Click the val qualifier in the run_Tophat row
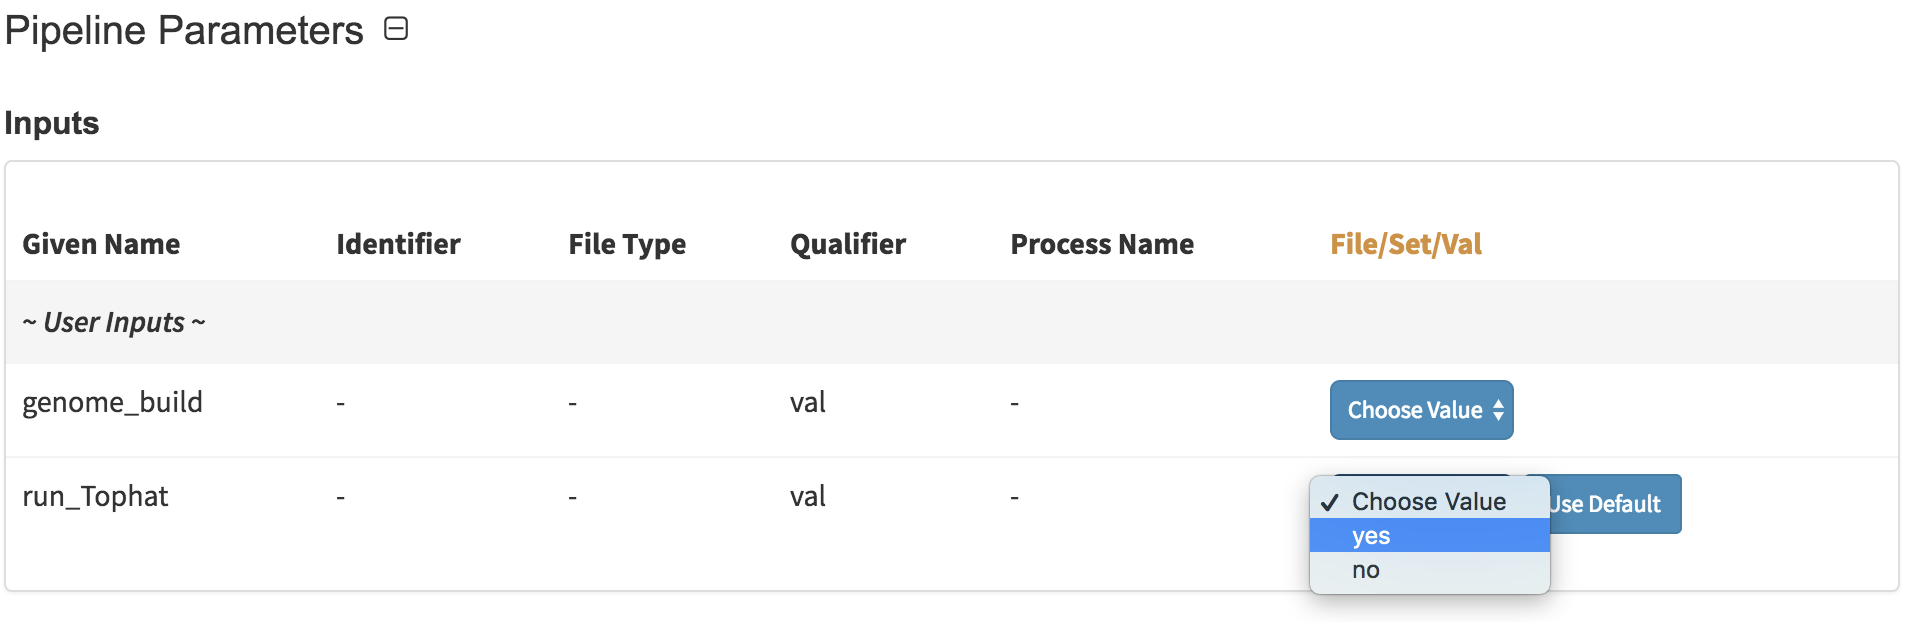This screenshot has width=1920, height=622. pyautogui.click(x=807, y=496)
